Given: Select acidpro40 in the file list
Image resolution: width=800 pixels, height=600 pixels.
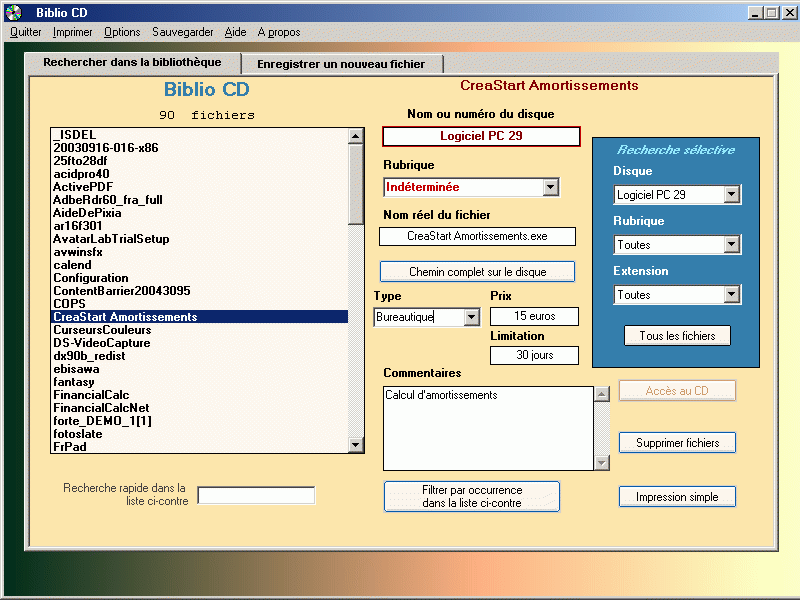Looking at the screenshot, I should 199,174.
